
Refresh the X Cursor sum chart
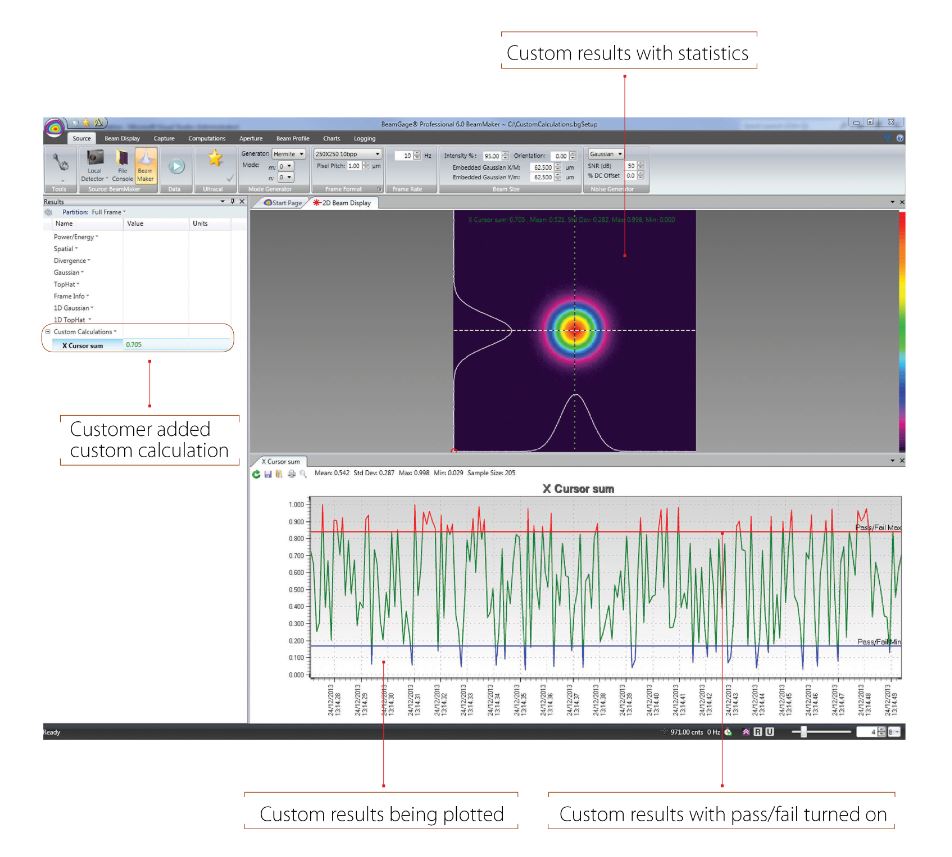[256, 472]
